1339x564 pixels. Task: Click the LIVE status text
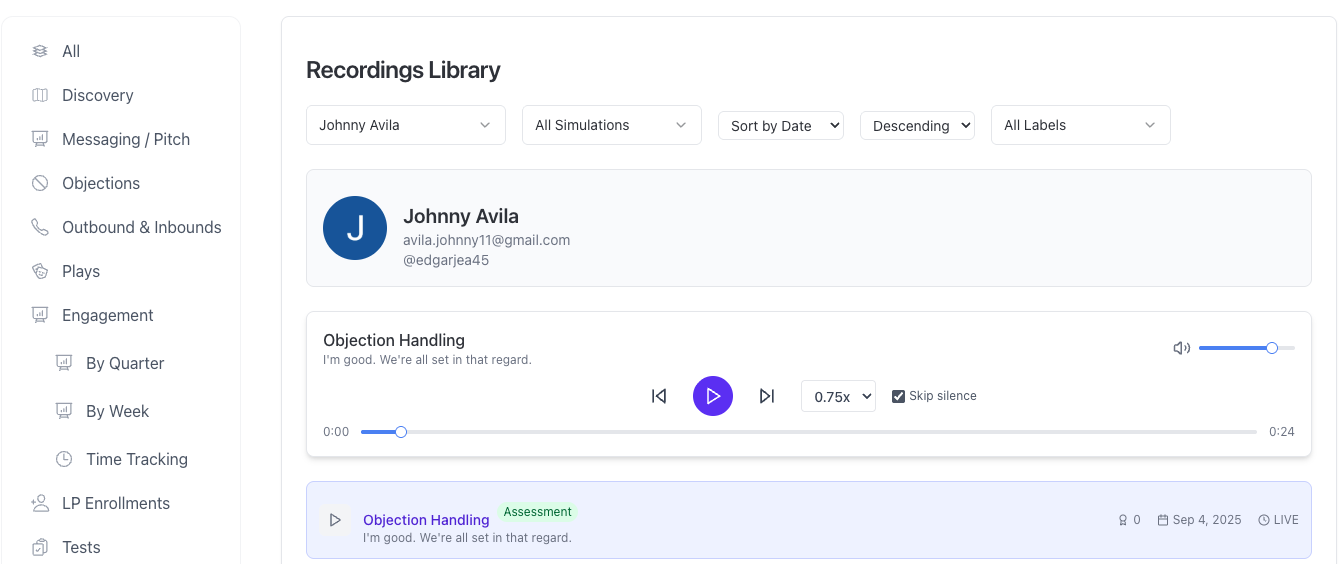1286,520
